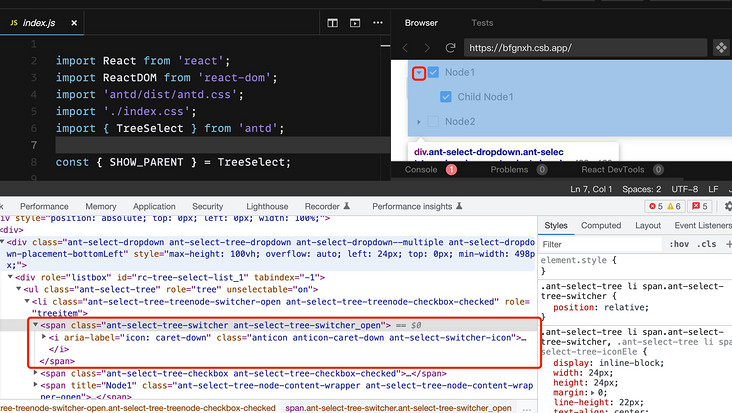Open DevTools Security tab
The image size is (732, 413).
point(208,206)
